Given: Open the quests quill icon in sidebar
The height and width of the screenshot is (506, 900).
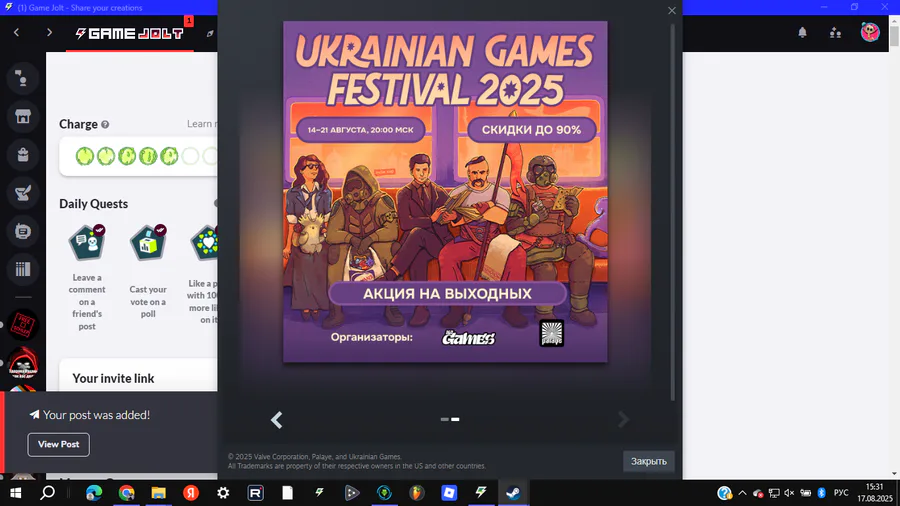Looking at the screenshot, I should (22, 193).
